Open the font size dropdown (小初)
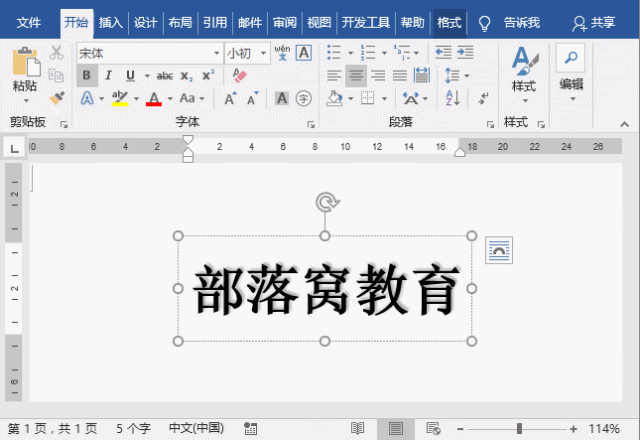The image size is (640, 440). (x=263, y=53)
